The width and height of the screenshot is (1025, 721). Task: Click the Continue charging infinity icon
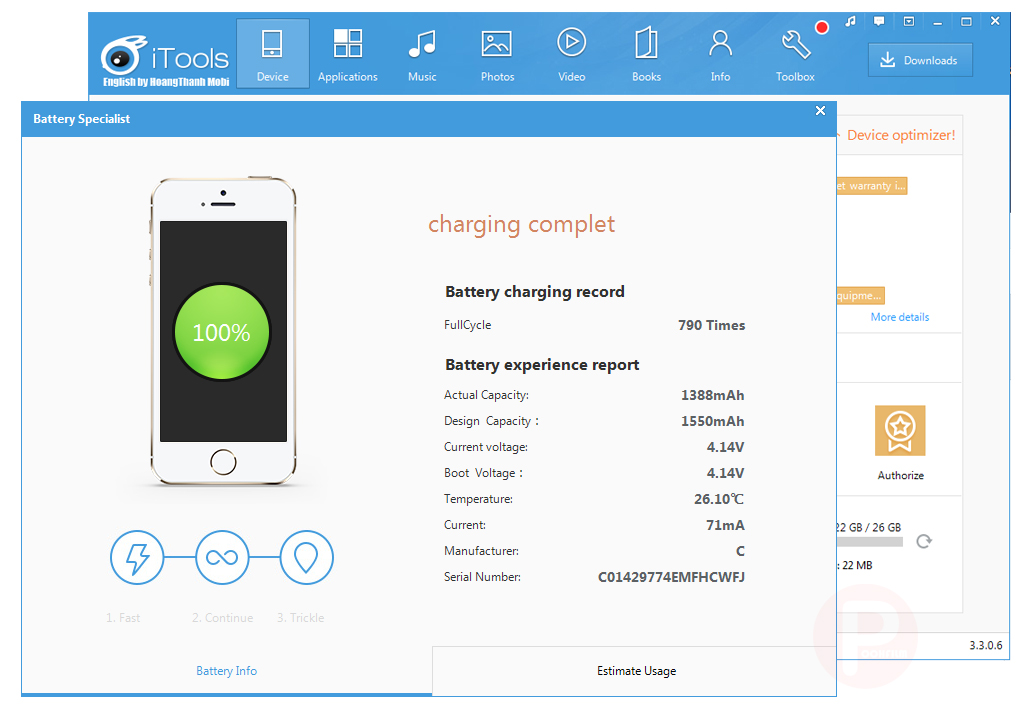coord(222,558)
